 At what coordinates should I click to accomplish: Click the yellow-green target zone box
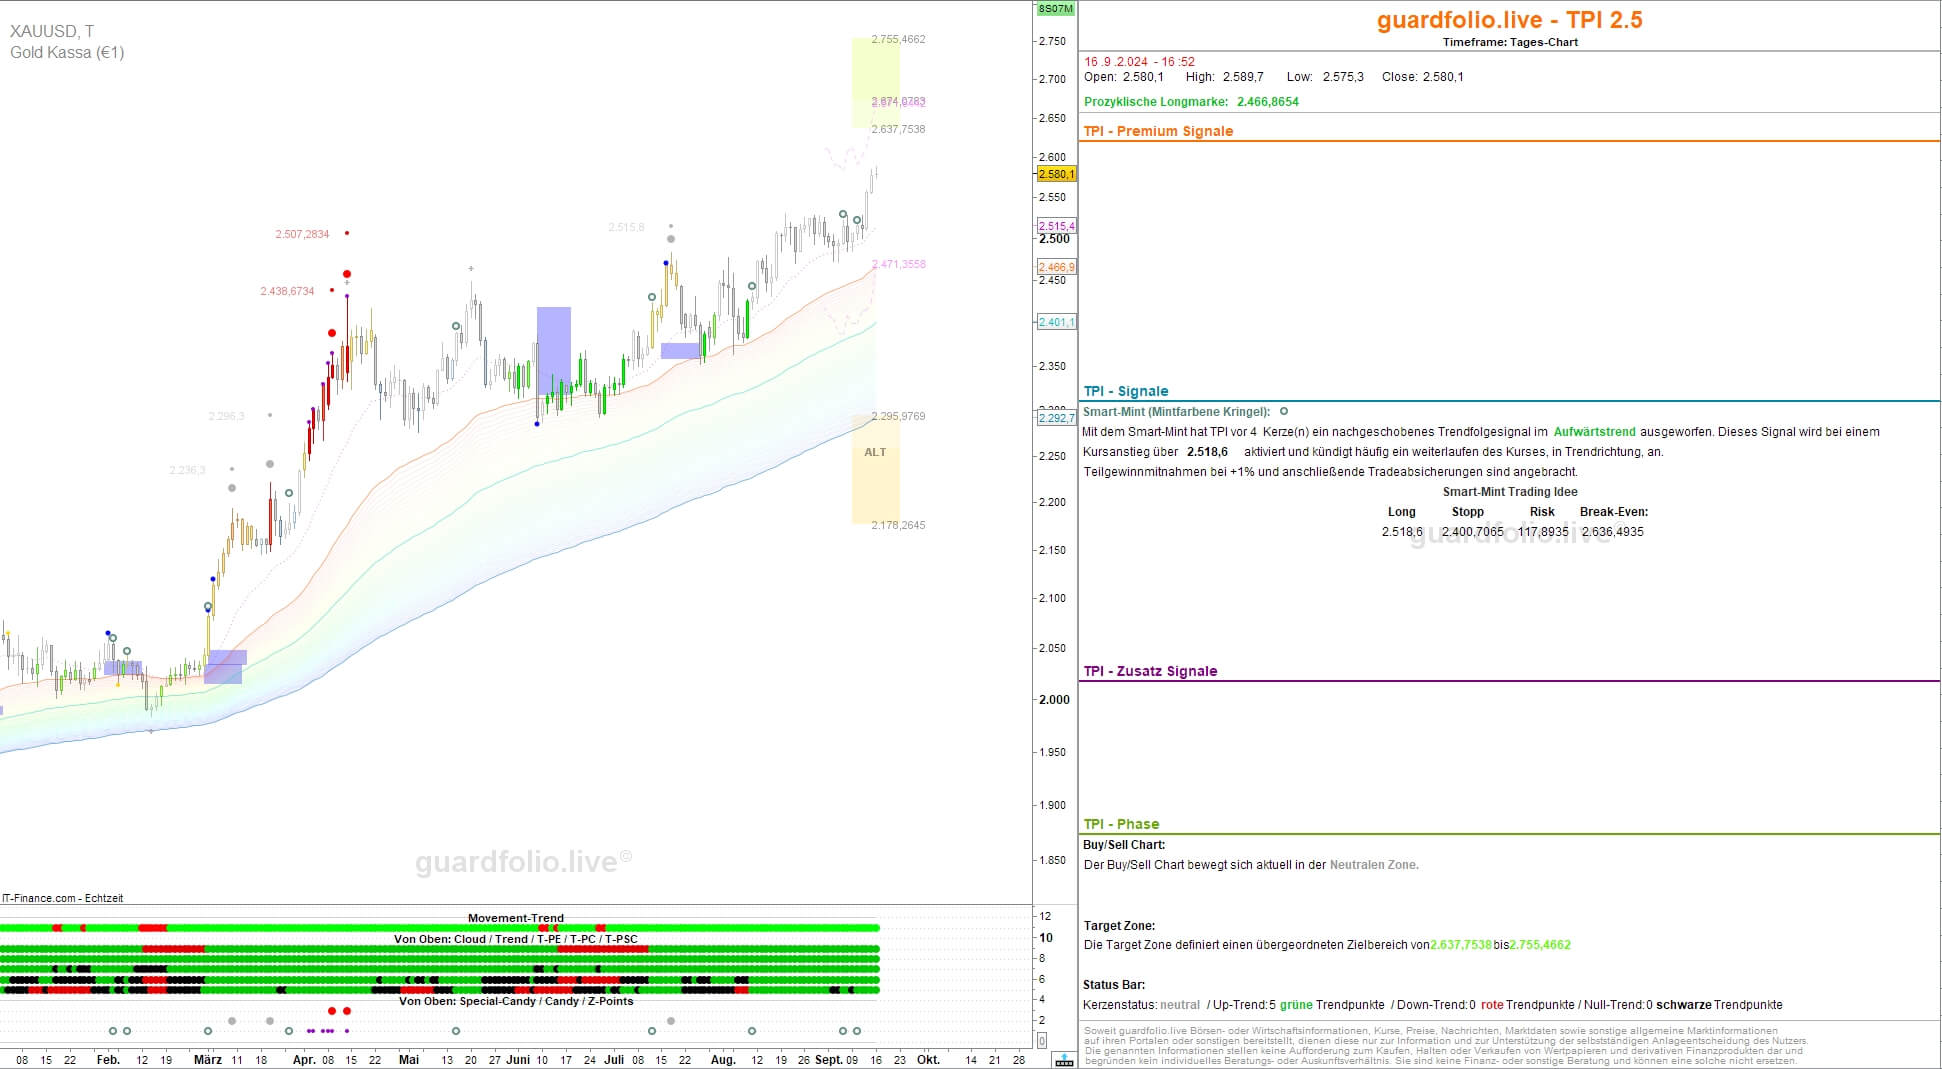(x=875, y=82)
